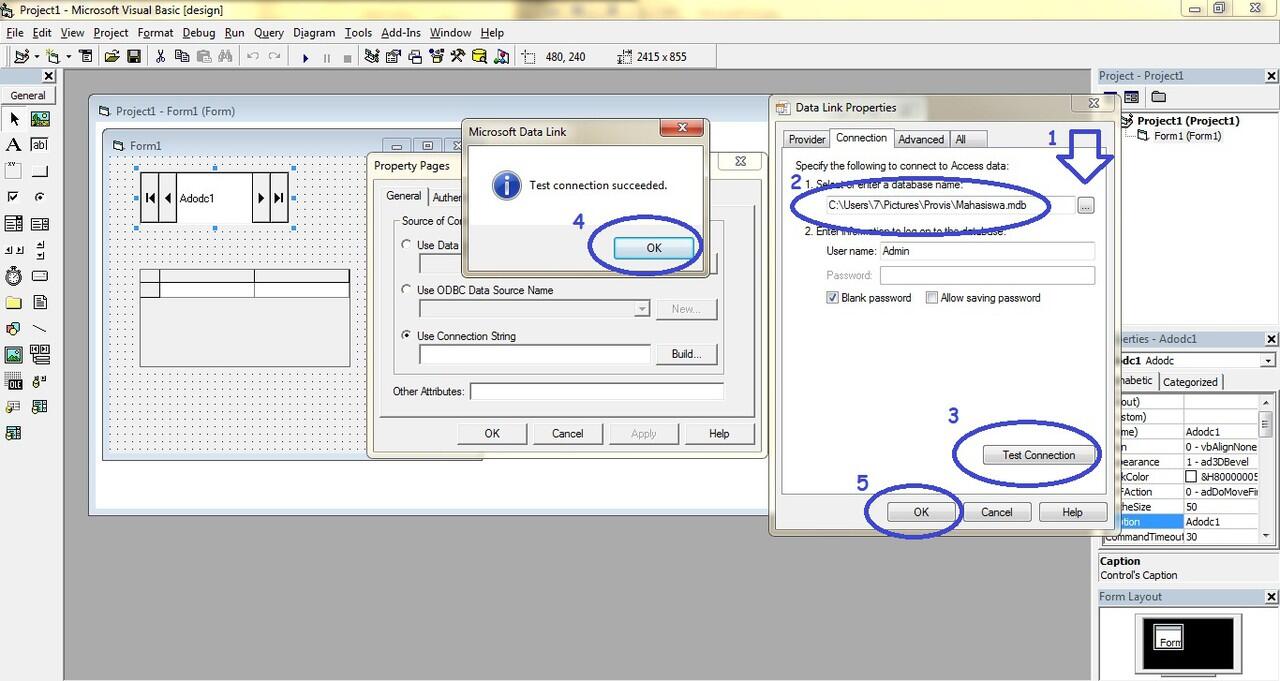Click the Save Project toolbar icon
1280x681 pixels.
point(133,57)
